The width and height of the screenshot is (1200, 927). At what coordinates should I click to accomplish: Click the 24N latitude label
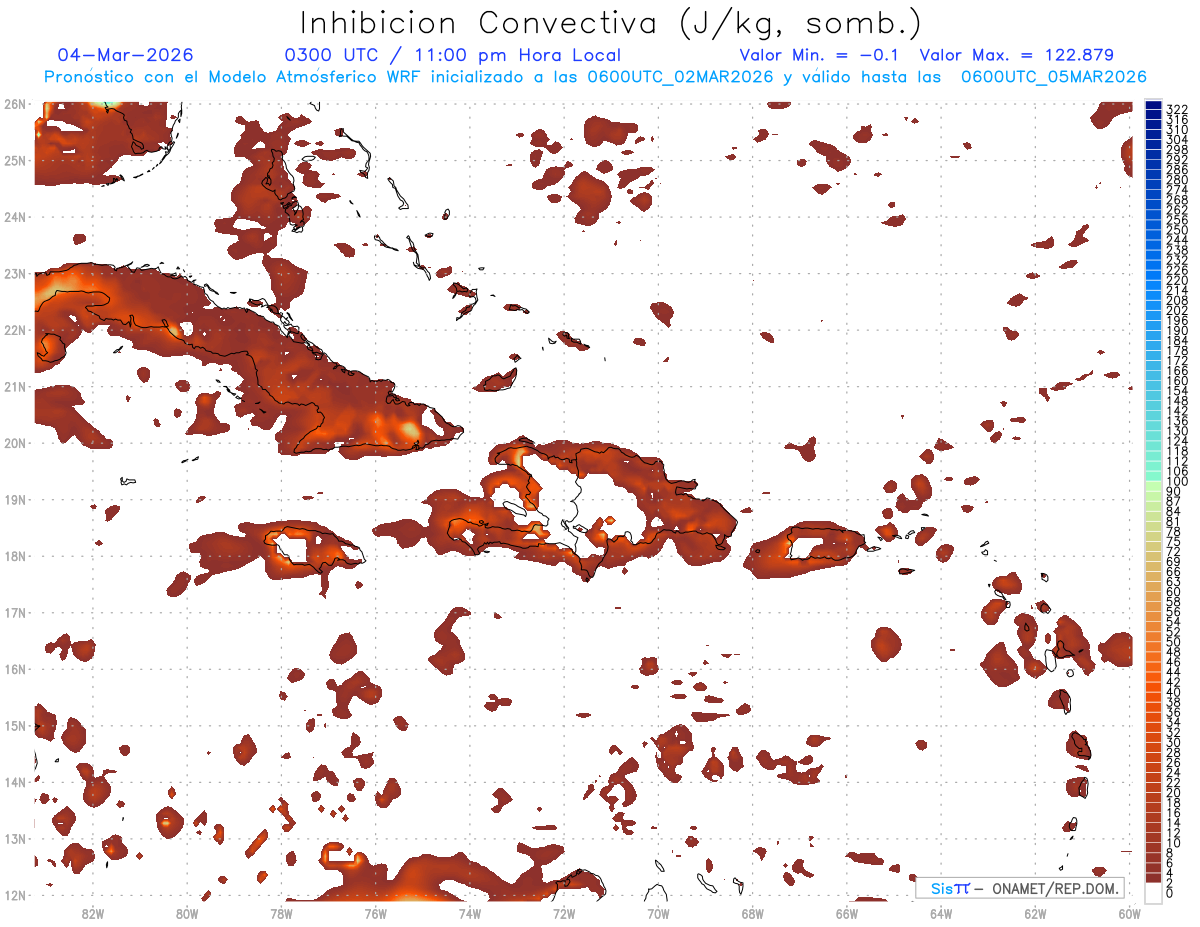[14, 217]
